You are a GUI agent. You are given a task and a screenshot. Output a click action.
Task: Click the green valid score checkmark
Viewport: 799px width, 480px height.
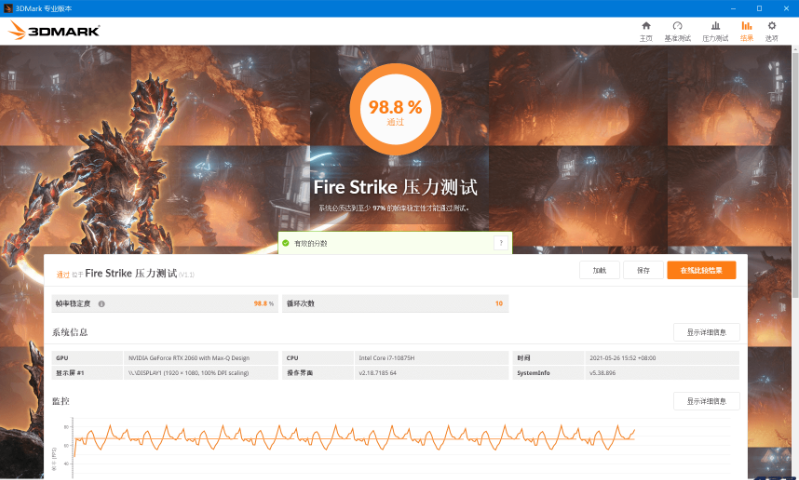(286, 243)
